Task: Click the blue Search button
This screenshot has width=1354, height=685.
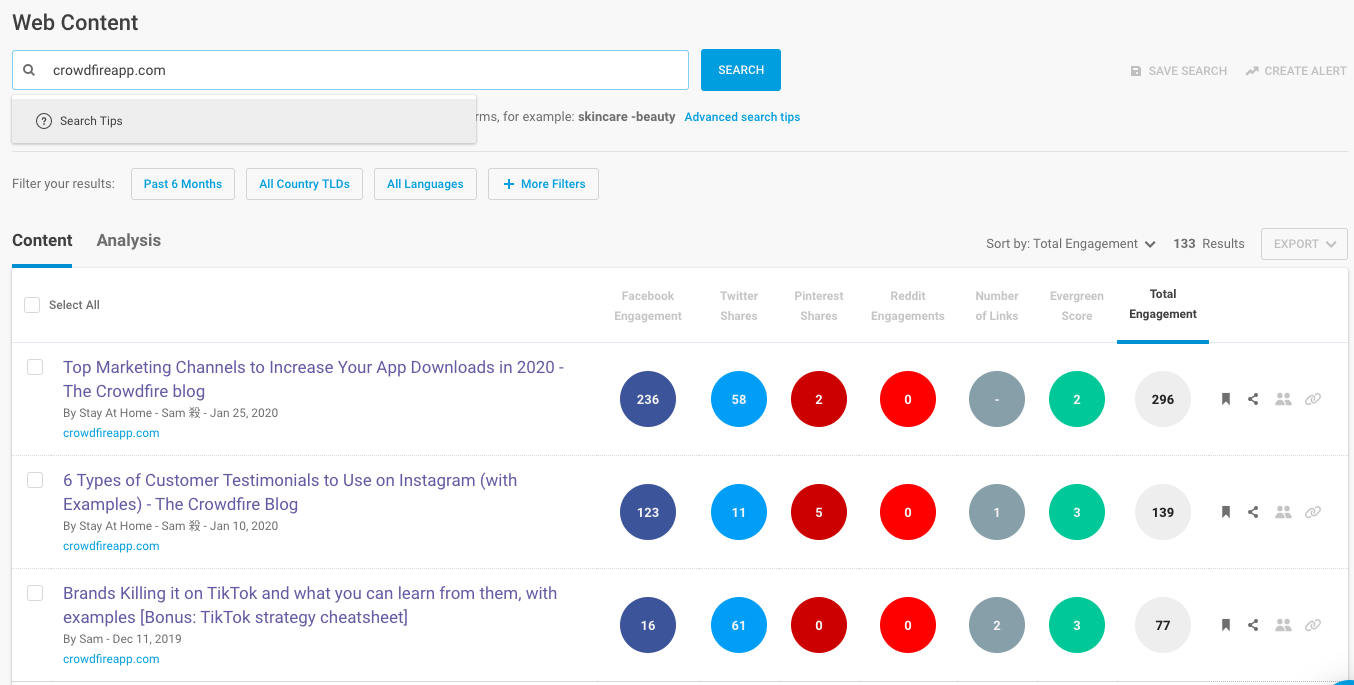Action: pyautogui.click(x=741, y=70)
